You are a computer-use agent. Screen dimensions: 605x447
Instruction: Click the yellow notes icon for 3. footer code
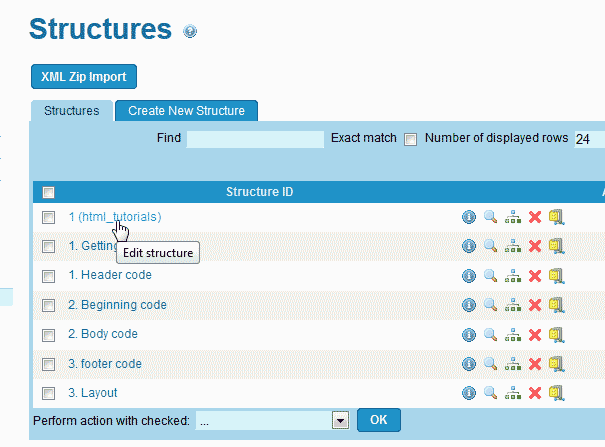557,364
